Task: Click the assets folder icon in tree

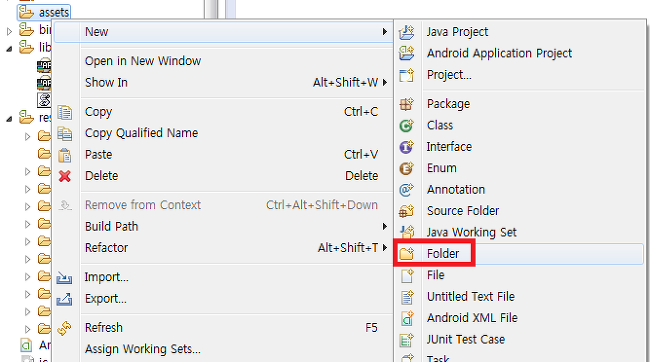Action: (x=26, y=12)
